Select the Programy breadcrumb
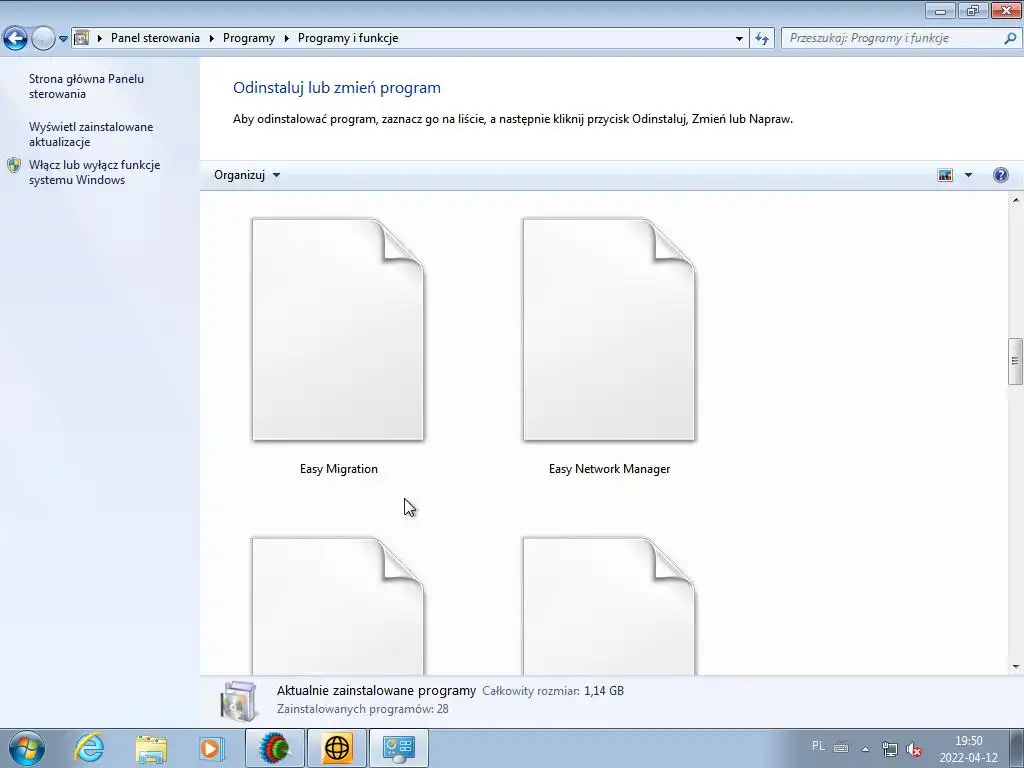The width and height of the screenshot is (1024, 768). 249,38
